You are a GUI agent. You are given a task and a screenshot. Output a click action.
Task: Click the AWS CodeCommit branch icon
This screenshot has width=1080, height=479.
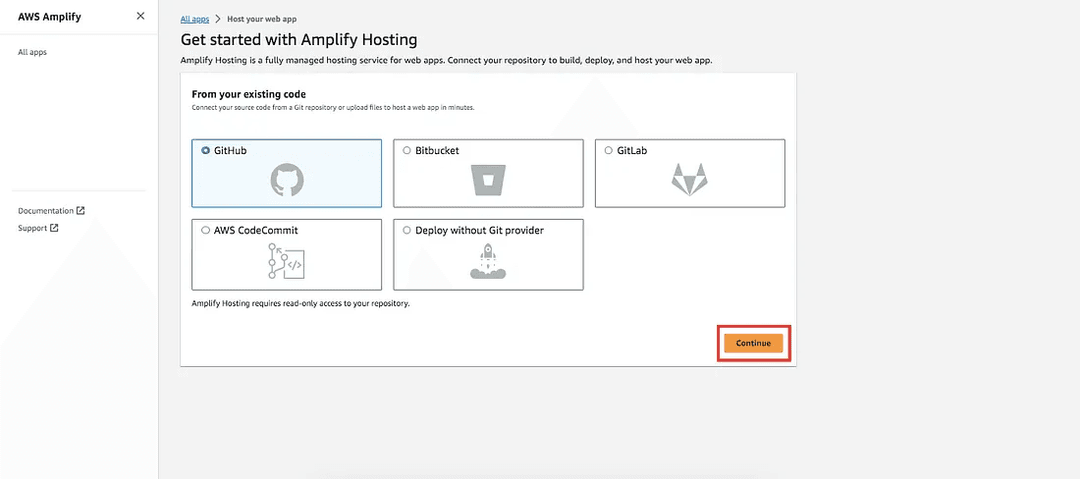(x=287, y=262)
